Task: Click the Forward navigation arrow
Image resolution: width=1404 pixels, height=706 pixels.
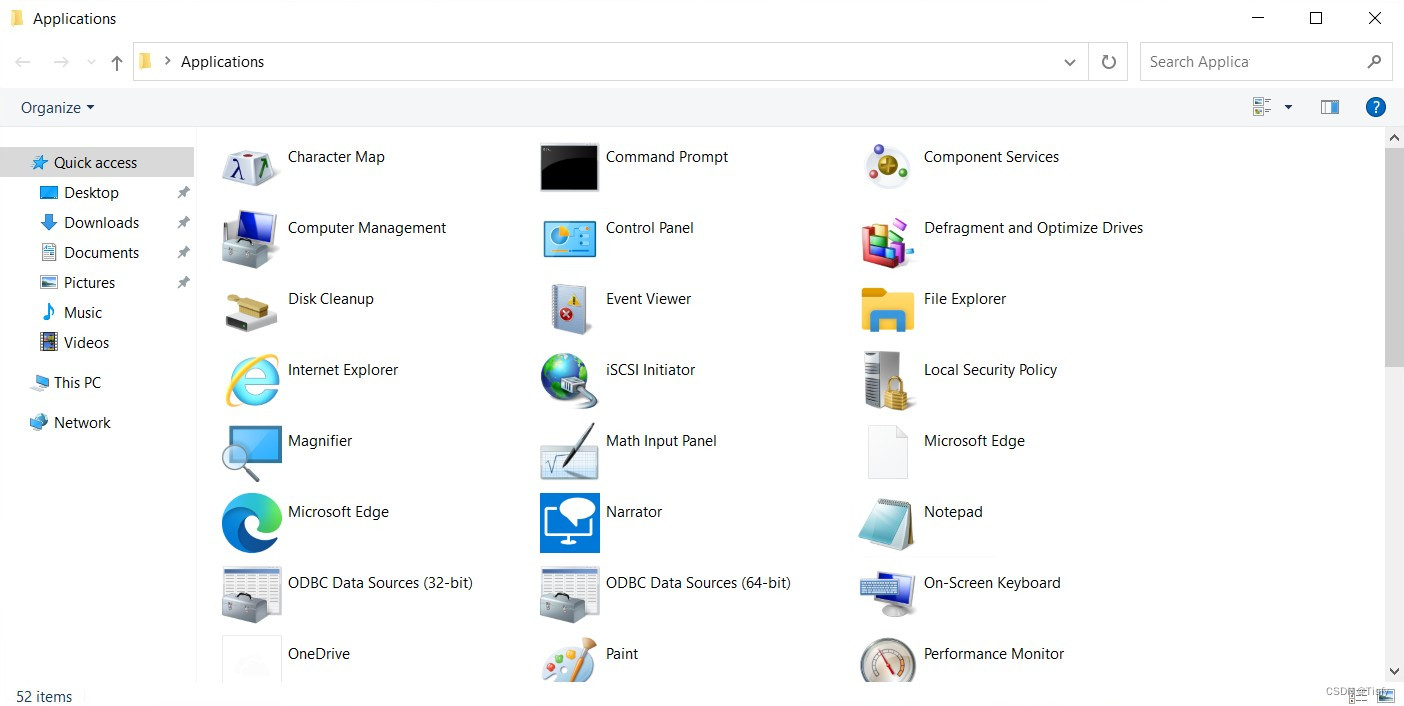Action: (61, 62)
